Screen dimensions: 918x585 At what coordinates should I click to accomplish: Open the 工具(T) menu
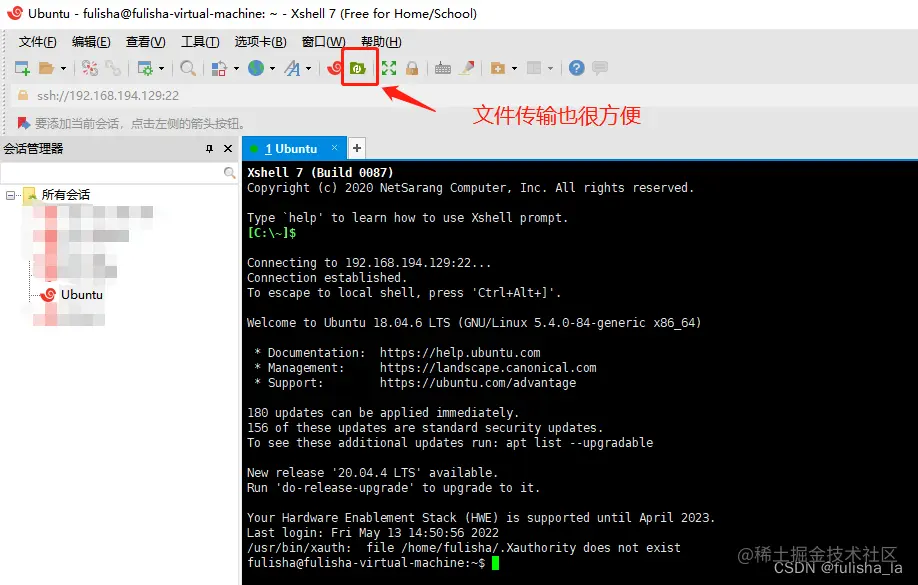click(x=200, y=42)
